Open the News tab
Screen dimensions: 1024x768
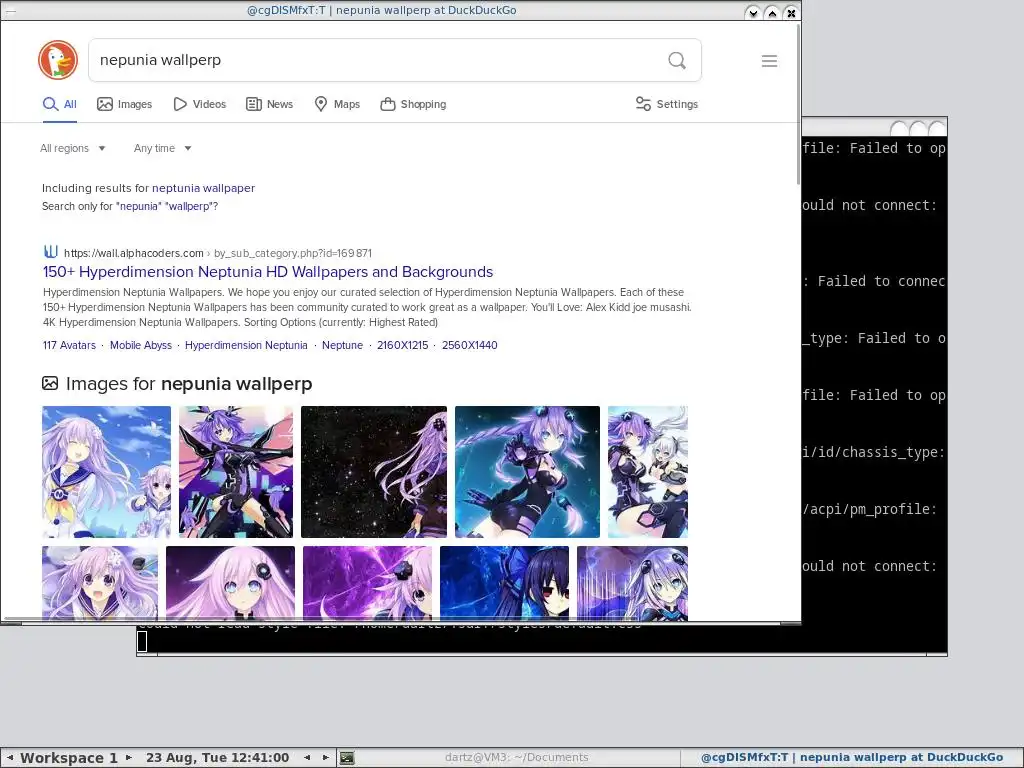point(269,104)
